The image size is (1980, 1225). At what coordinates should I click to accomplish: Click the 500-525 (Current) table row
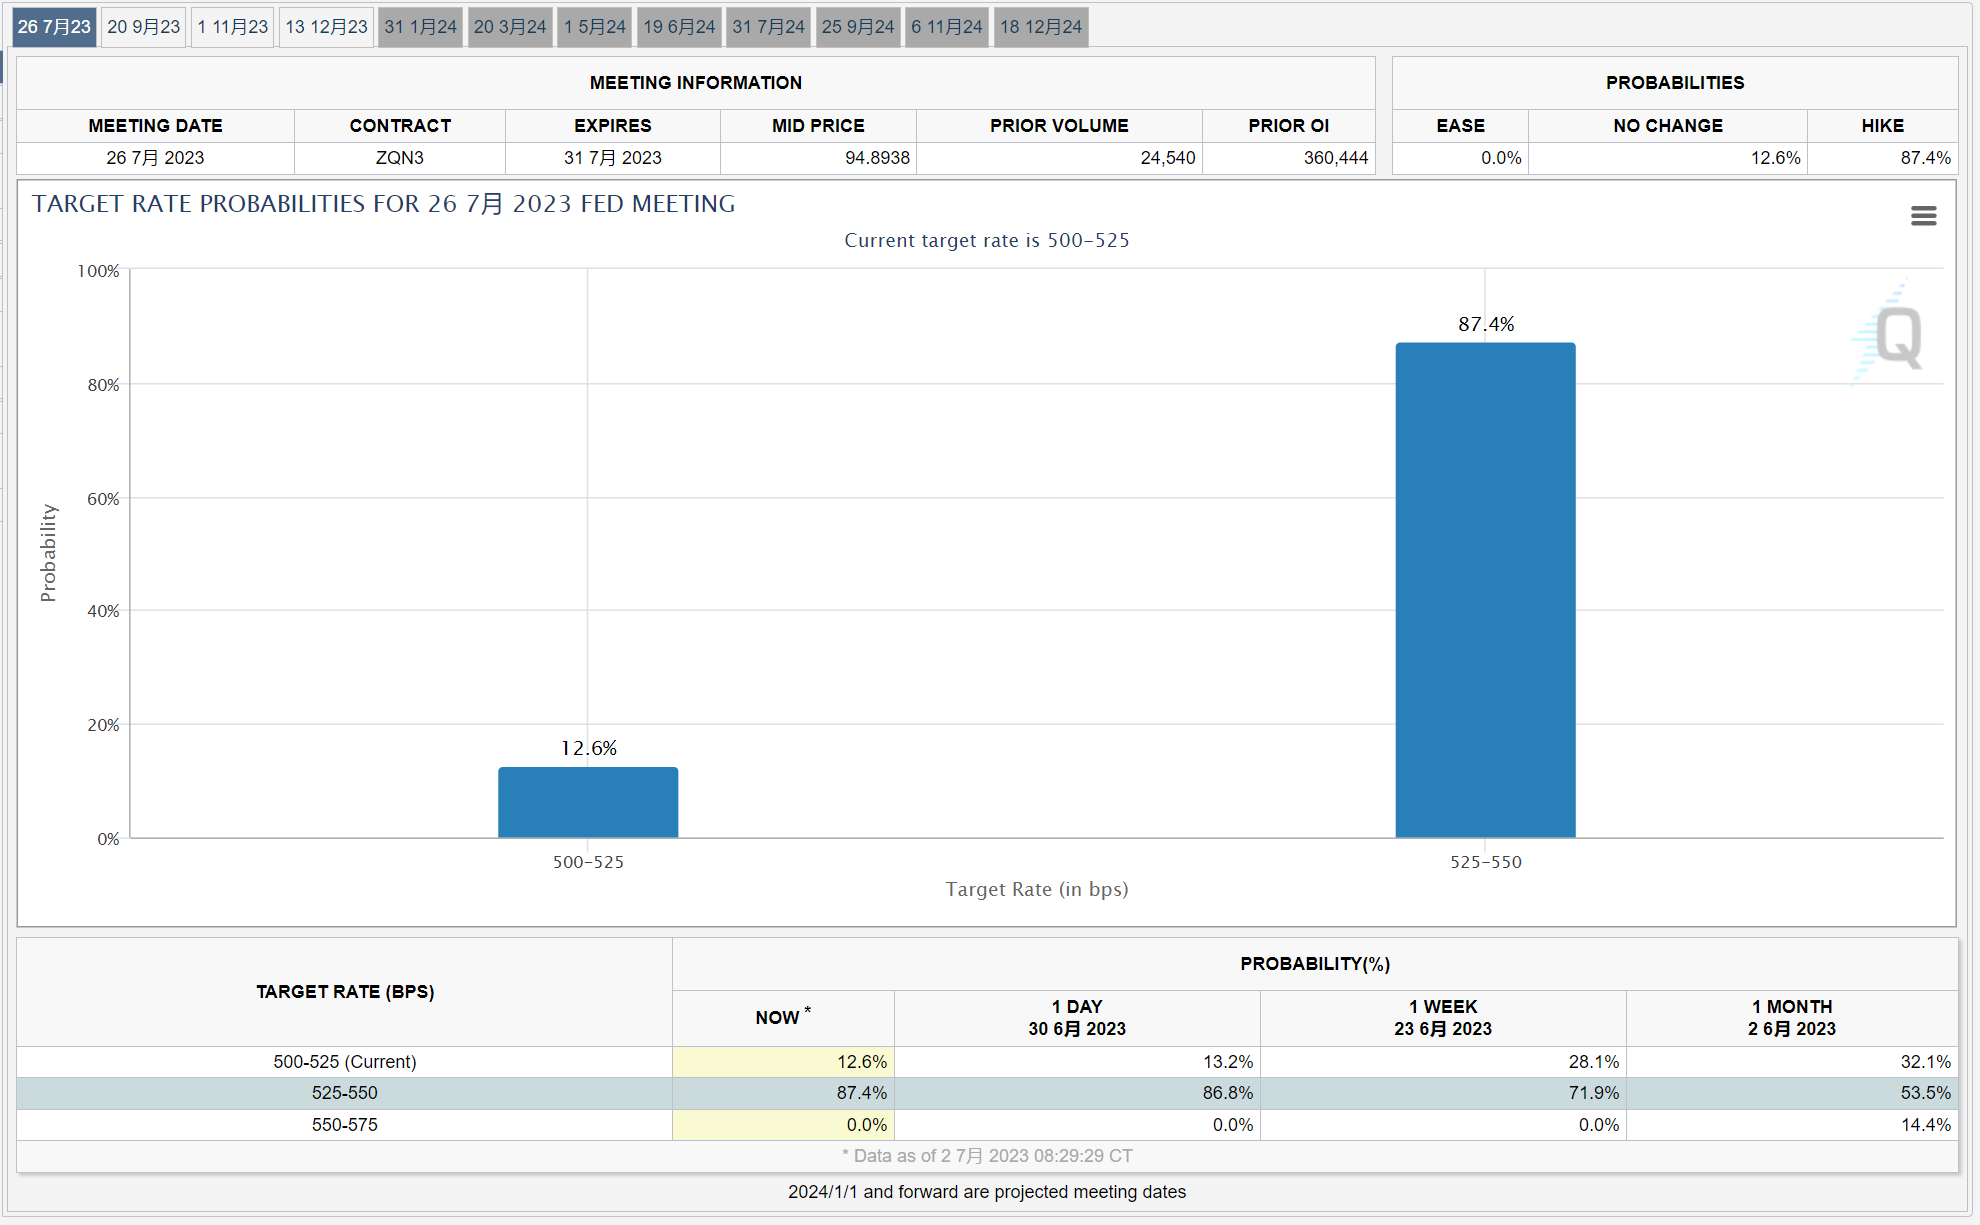(987, 1062)
